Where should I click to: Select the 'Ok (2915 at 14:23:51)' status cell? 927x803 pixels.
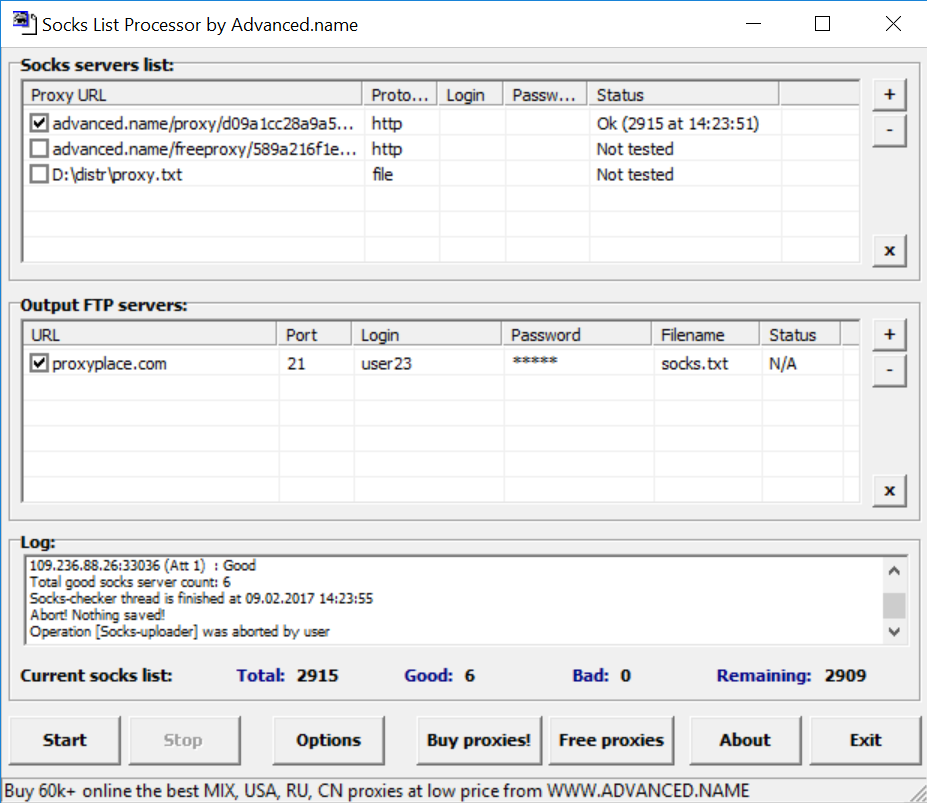click(678, 124)
